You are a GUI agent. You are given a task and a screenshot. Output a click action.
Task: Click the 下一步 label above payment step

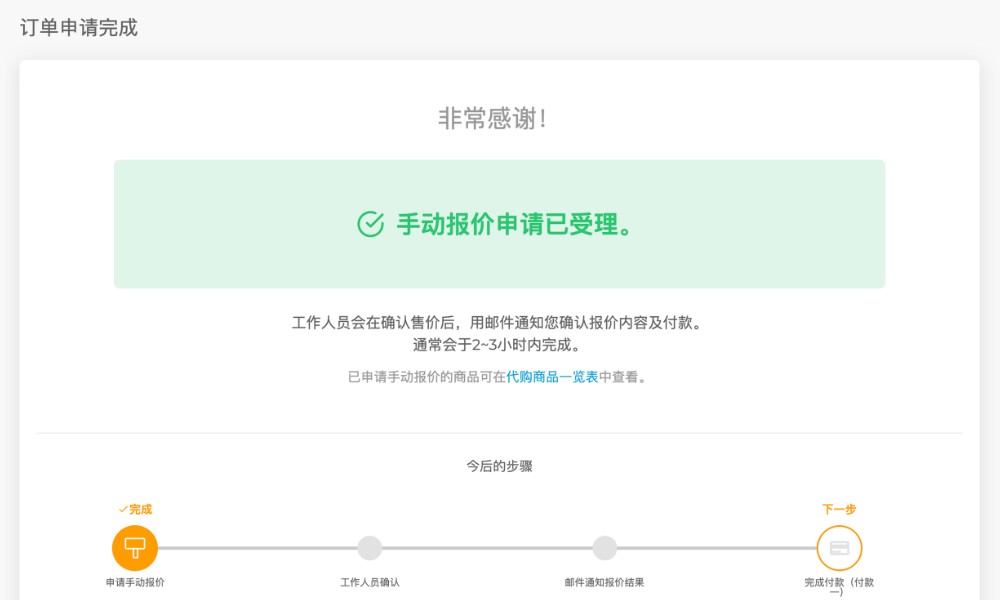click(839, 509)
